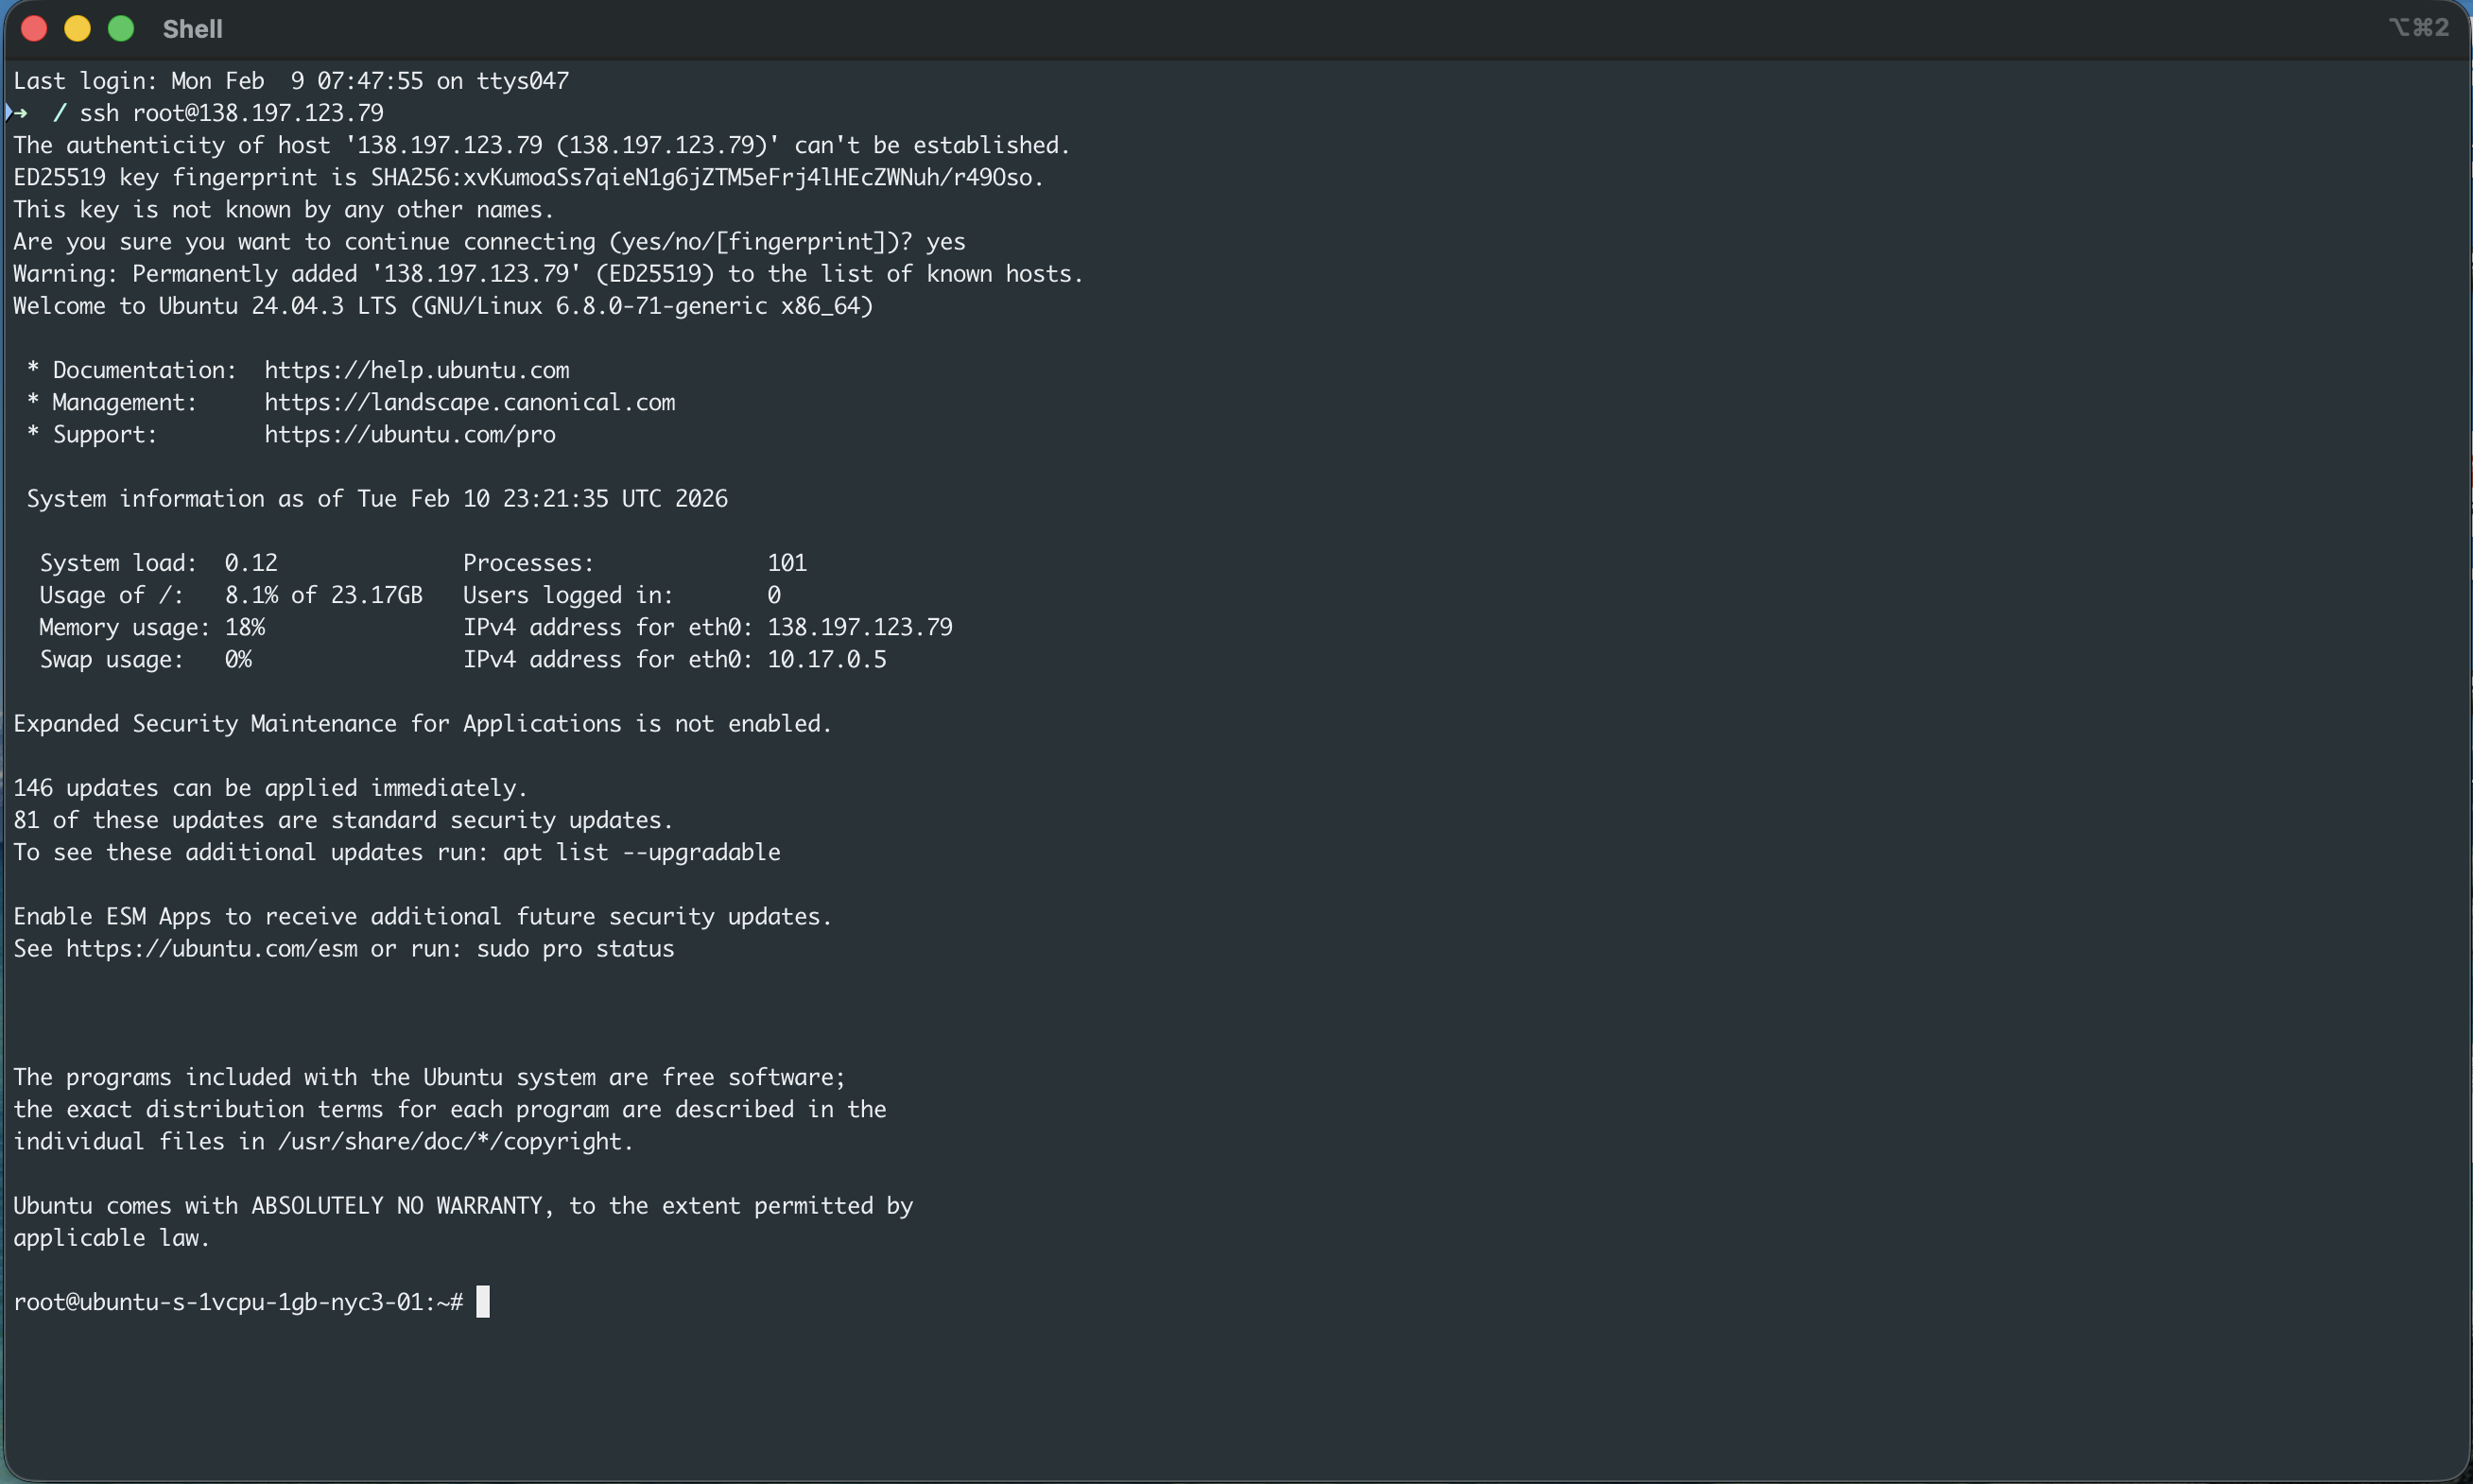Viewport: 2473px width, 1484px height.
Task: Open the ubuntu.com/esm link
Action: coord(211,949)
